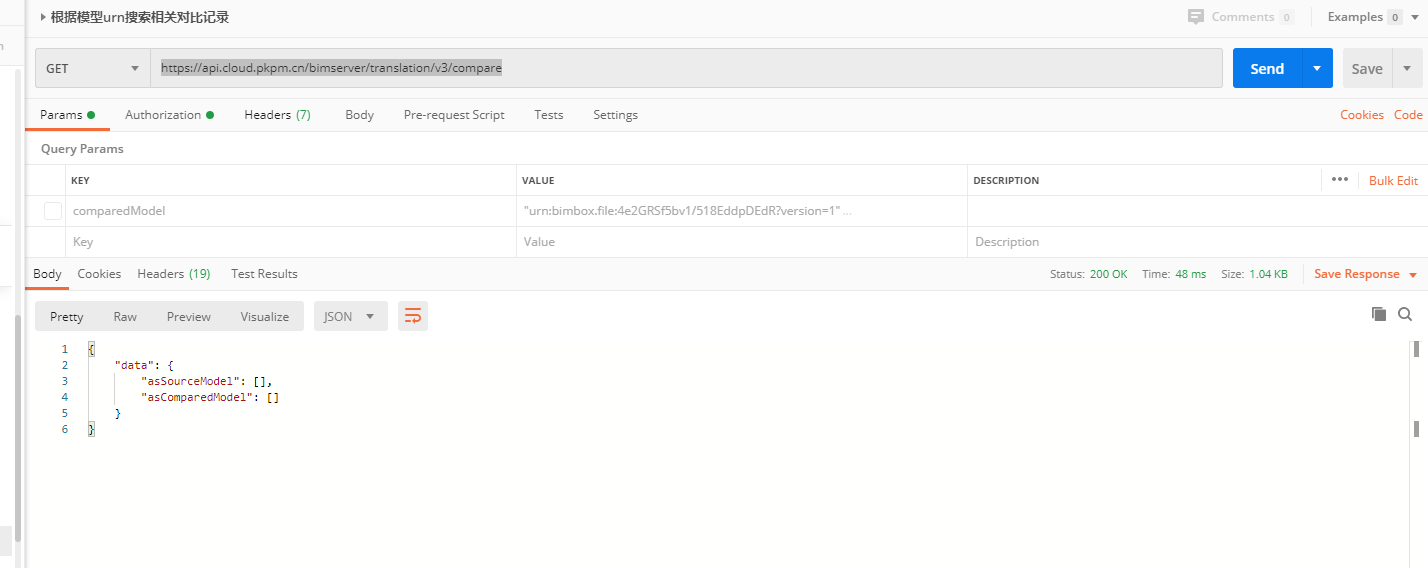
Task: Open the Test Results tab
Action: pyautogui.click(x=264, y=274)
